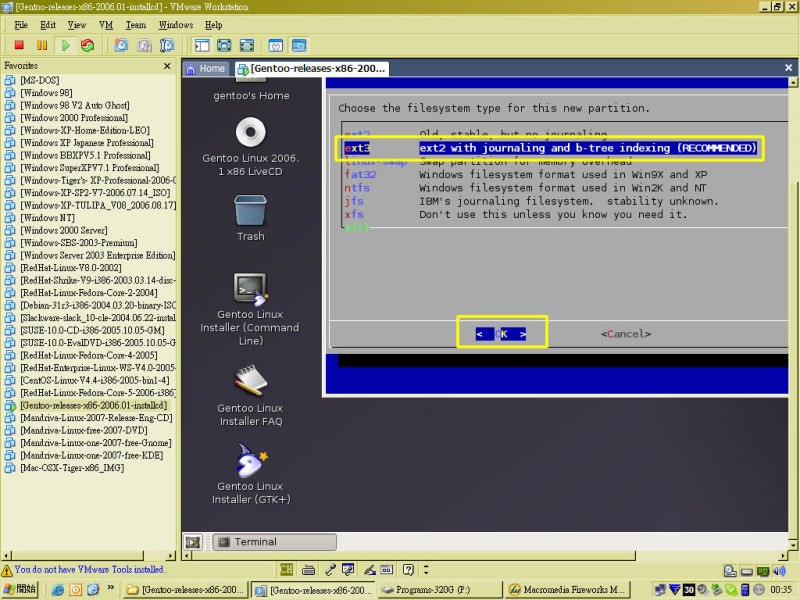Click the system tray clock 00:35
The width and height of the screenshot is (800, 600).
[781, 590]
